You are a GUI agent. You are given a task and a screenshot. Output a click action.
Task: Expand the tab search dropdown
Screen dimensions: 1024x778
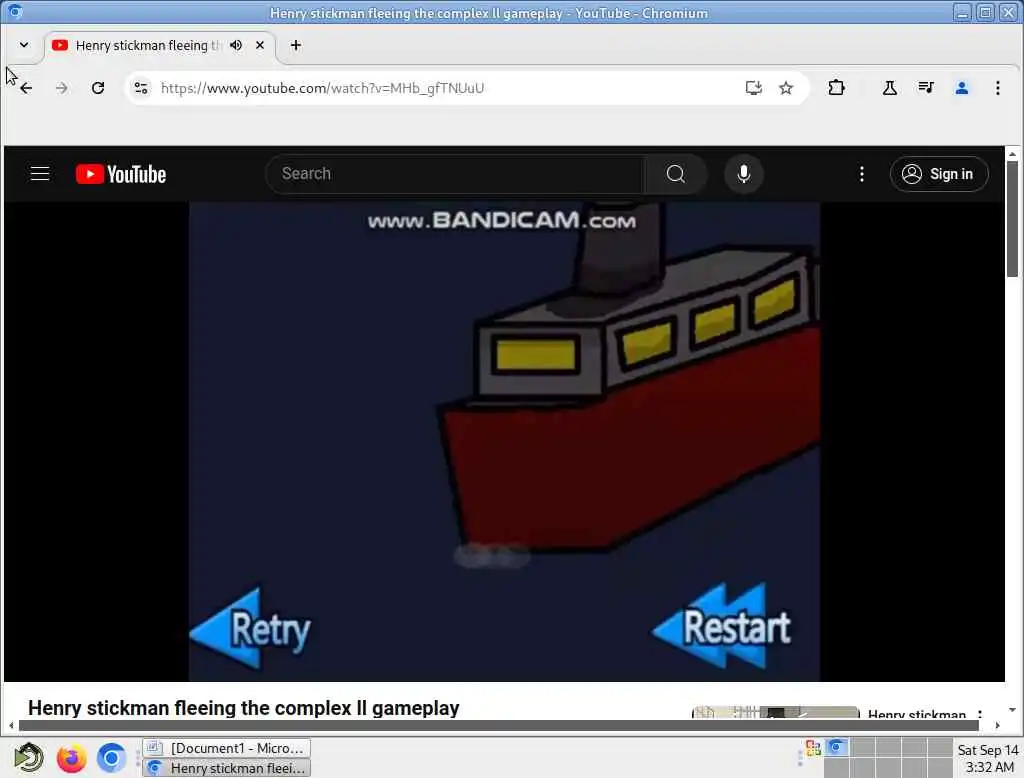pyautogui.click(x=24, y=45)
